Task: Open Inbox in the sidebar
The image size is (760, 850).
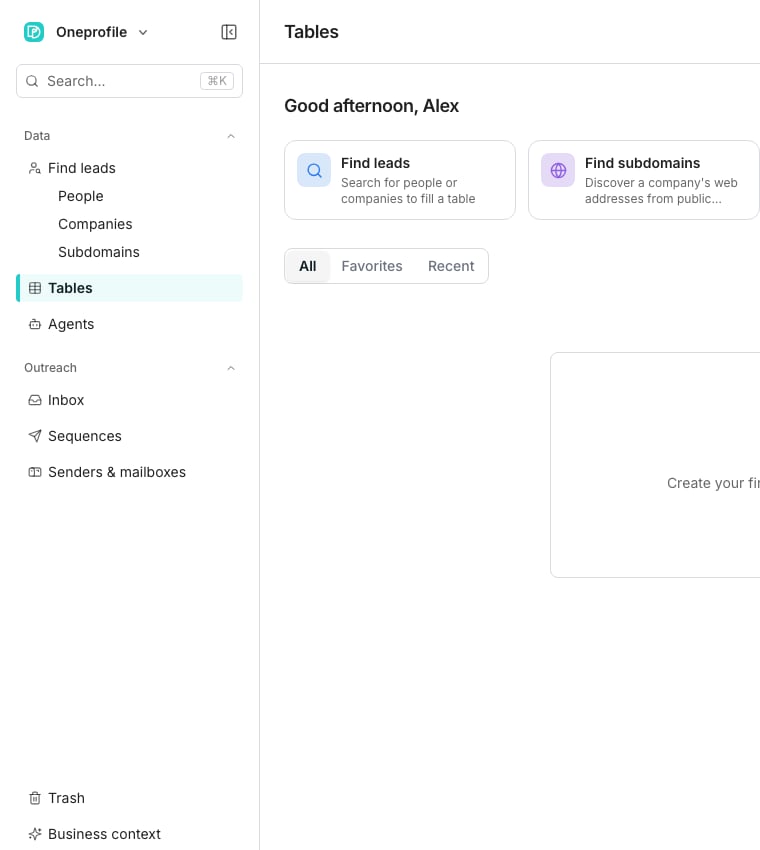Action: [x=129, y=400]
